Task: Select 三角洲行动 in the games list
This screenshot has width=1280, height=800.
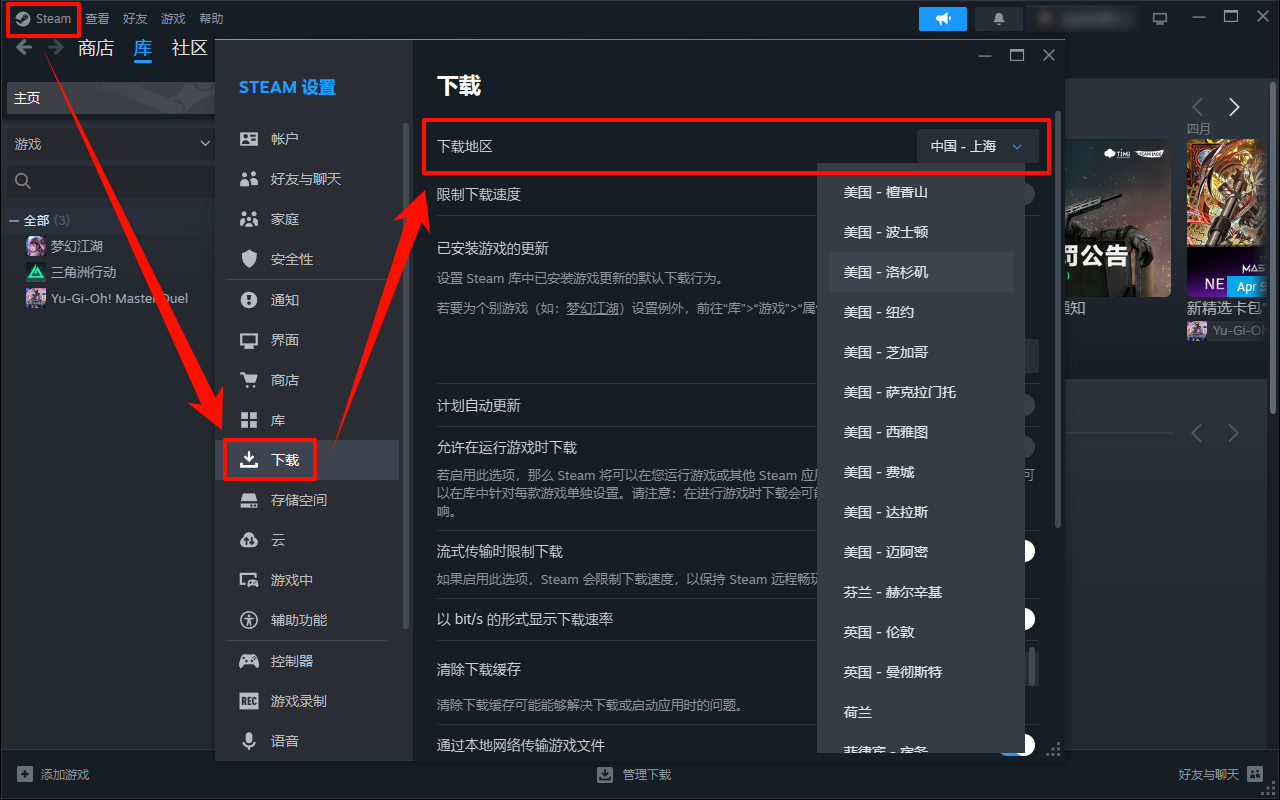Action: click(84, 272)
